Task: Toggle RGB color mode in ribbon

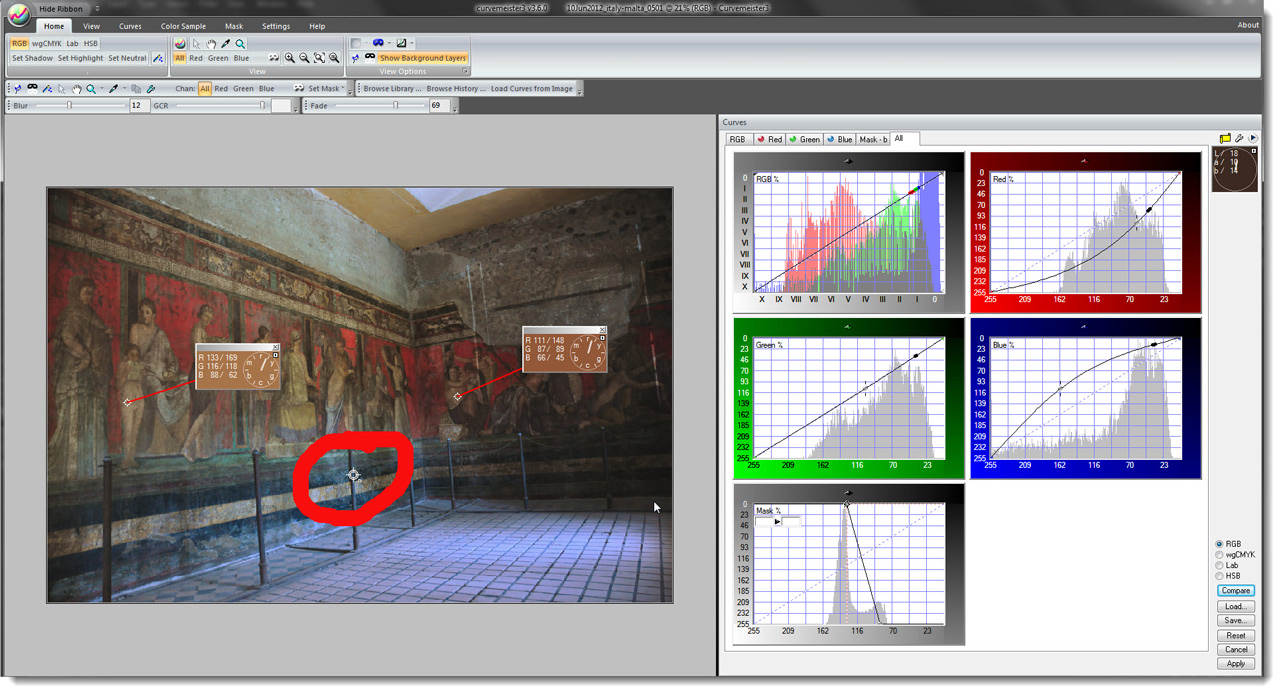Action: [x=19, y=44]
